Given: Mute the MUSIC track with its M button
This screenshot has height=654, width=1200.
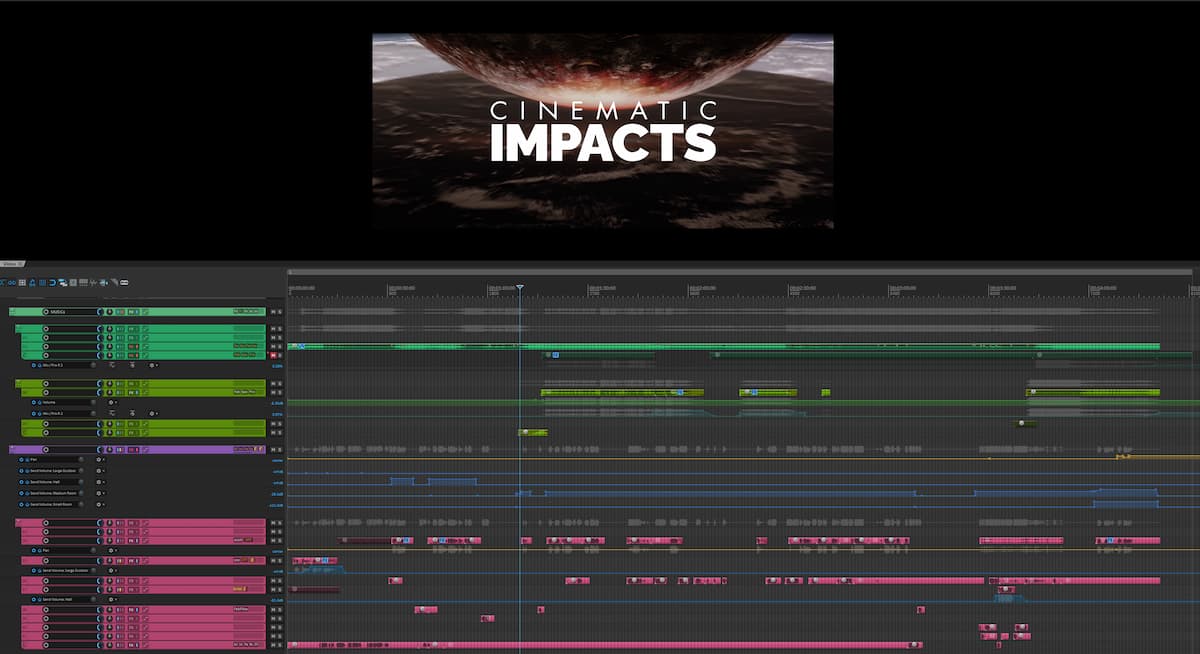Looking at the screenshot, I should (x=273, y=311).
